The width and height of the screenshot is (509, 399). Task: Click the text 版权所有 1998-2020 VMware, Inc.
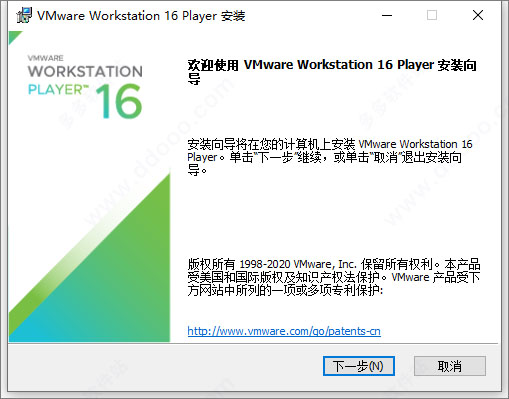tap(272, 264)
